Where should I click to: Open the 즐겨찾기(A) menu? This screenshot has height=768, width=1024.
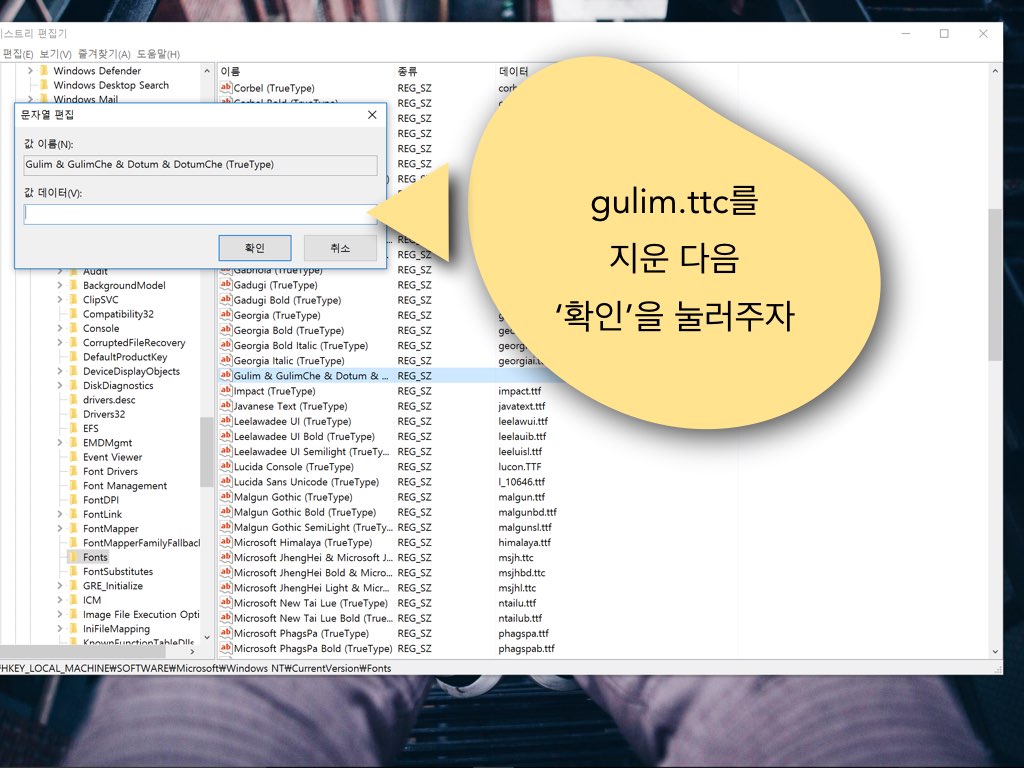[x=104, y=54]
